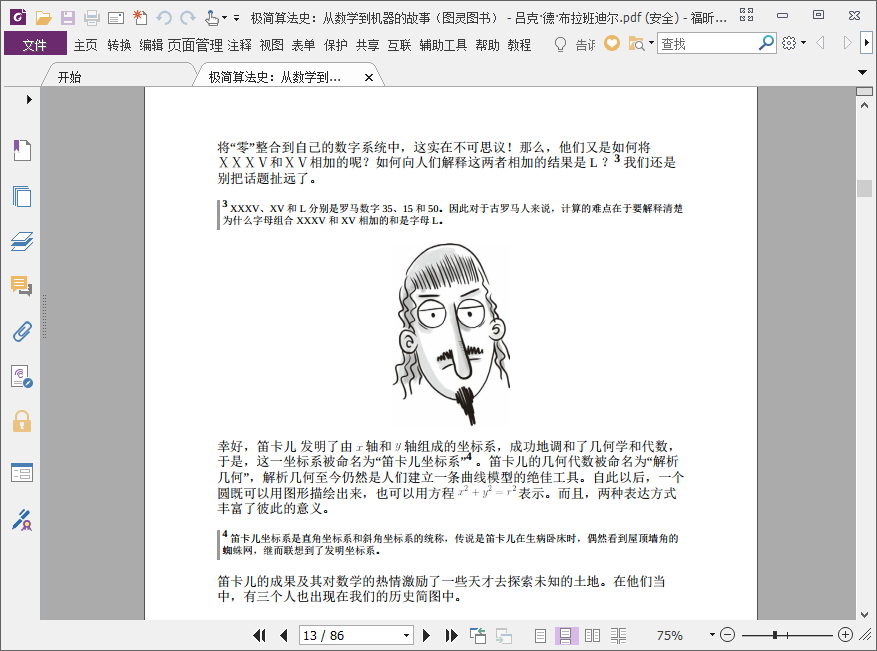Click the zoom slider handle
This screenshot has height=651, width=877.
775,635
